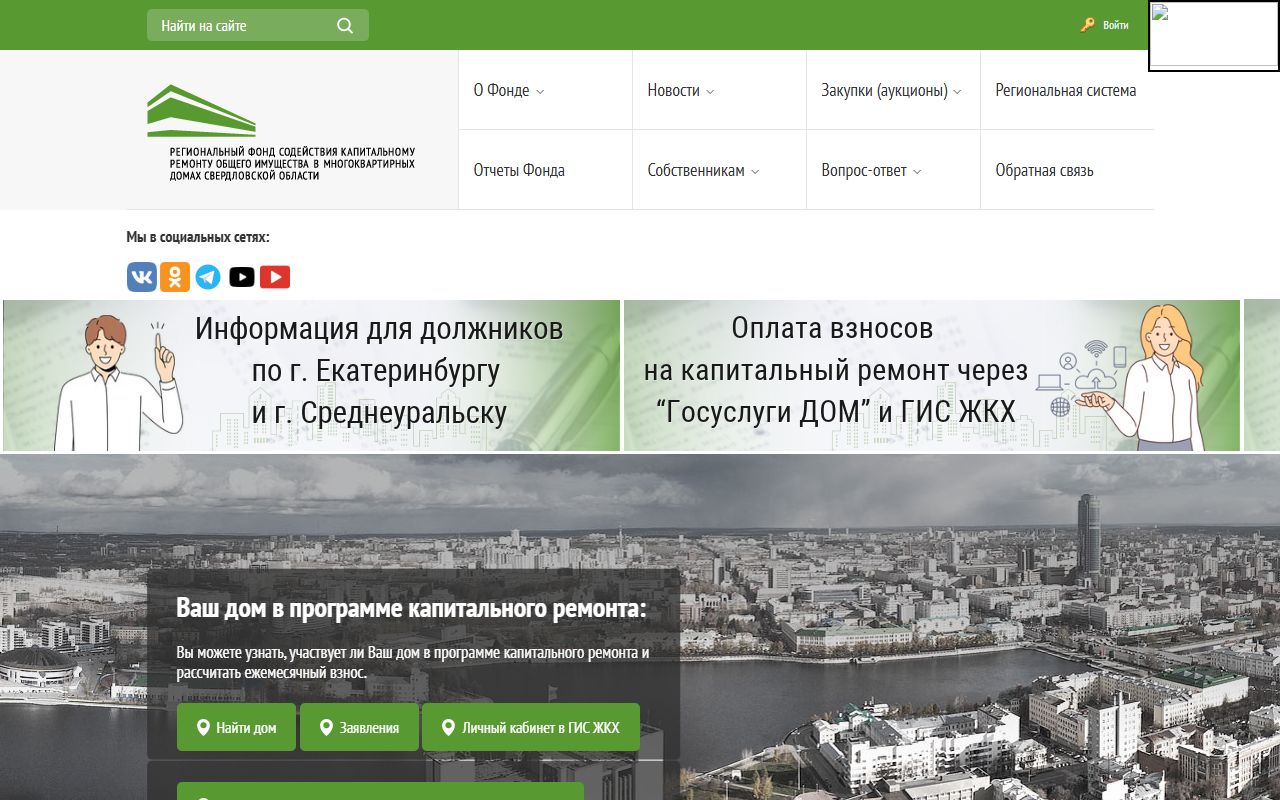Open 'Оплата взносов' Госуслуги ДОМ banner
The image size is (1280, 800).
[932, 375]
